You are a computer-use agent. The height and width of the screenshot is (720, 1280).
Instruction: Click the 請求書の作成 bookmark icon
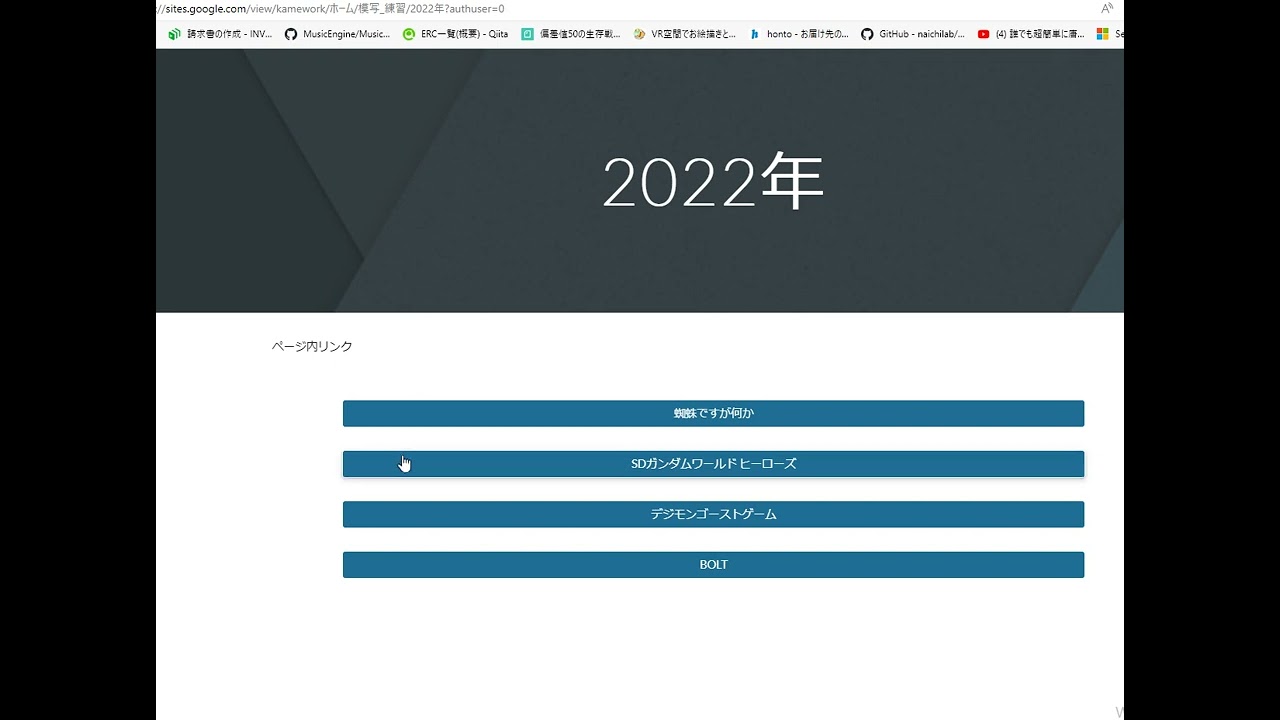(174, 34)
